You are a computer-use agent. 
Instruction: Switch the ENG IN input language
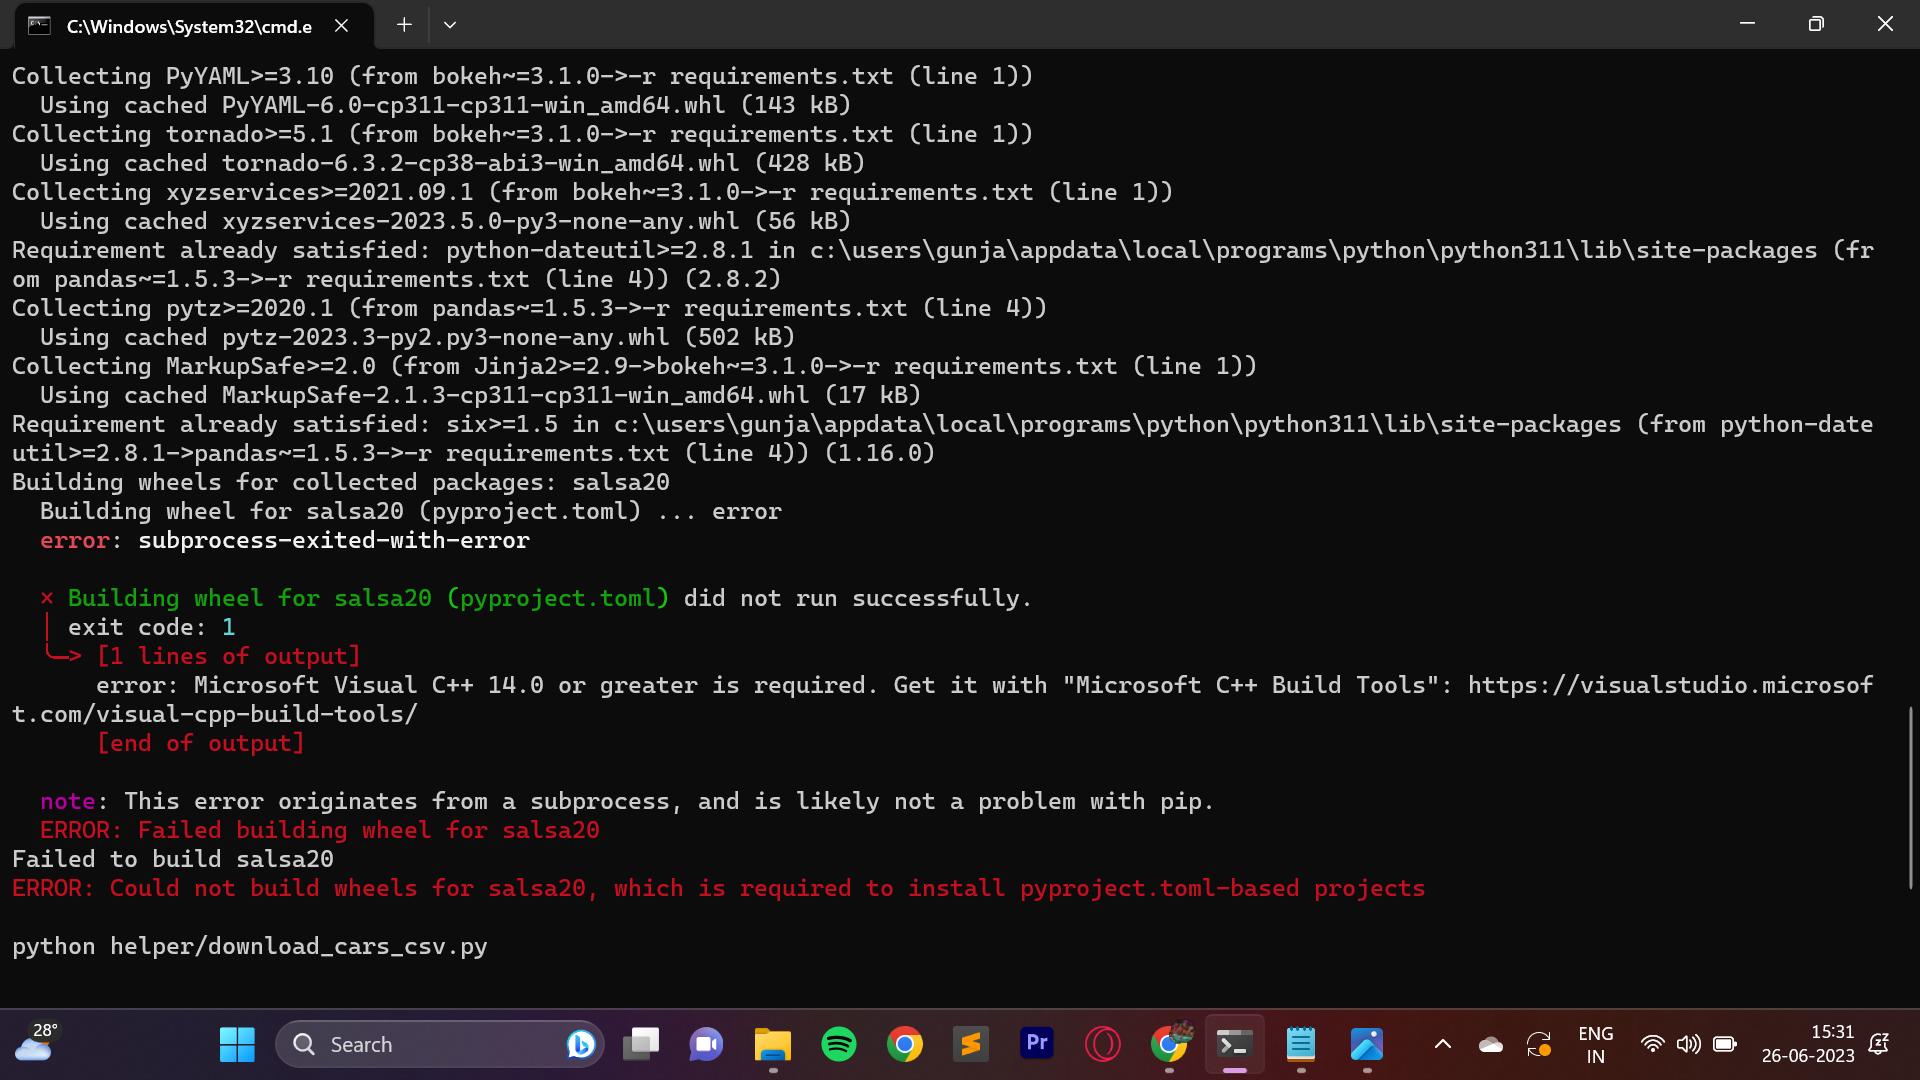pyautogui.click(x=1596, y=1043)
